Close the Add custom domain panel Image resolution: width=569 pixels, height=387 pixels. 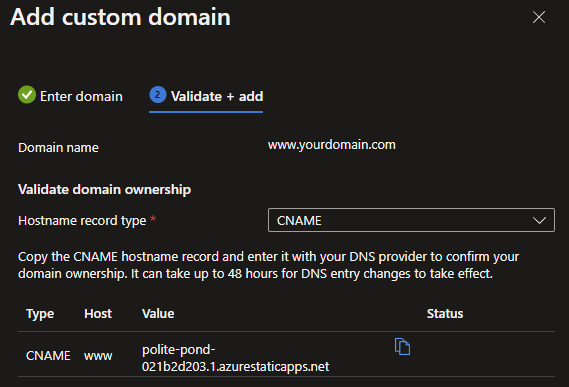(539, 17)
